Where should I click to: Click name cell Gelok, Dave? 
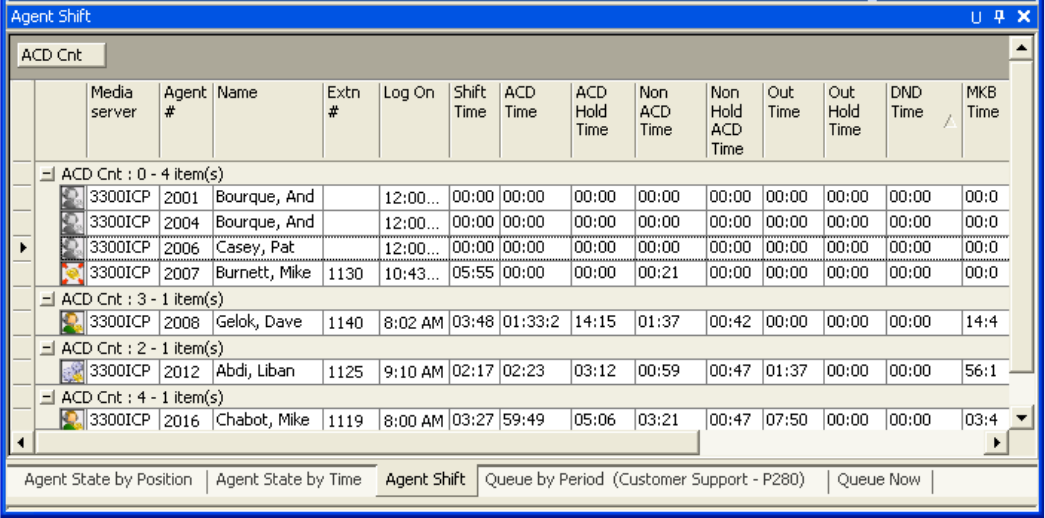(268, 323)
